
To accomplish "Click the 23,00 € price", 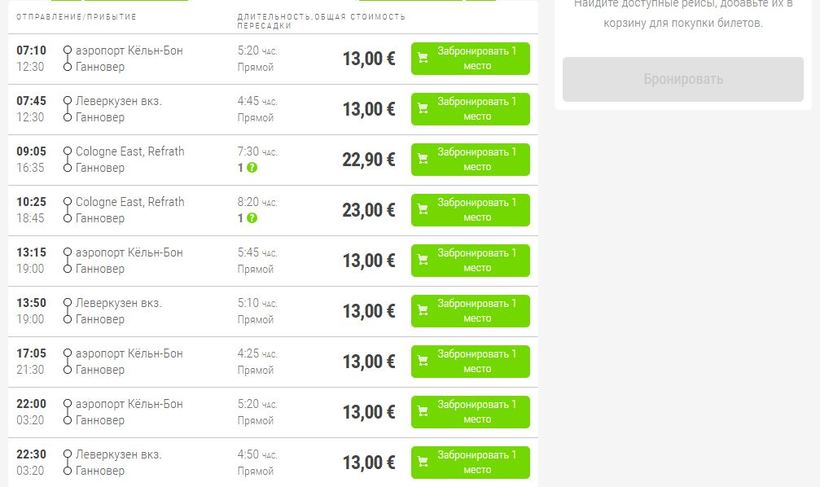I will [x=369, y=210].
